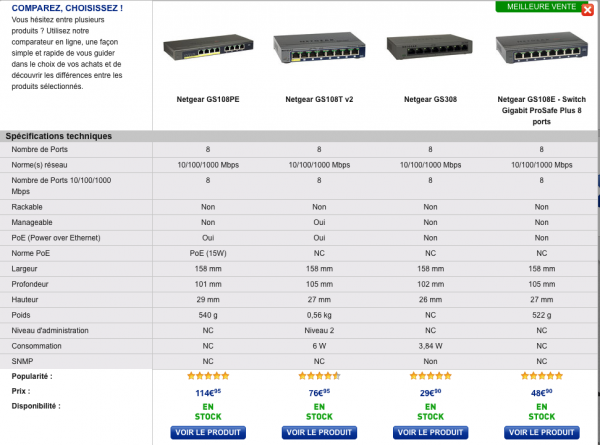600x445 pixels.
Task: Collapse the Spécifications techniques section header
Action: tap(58, 136)
